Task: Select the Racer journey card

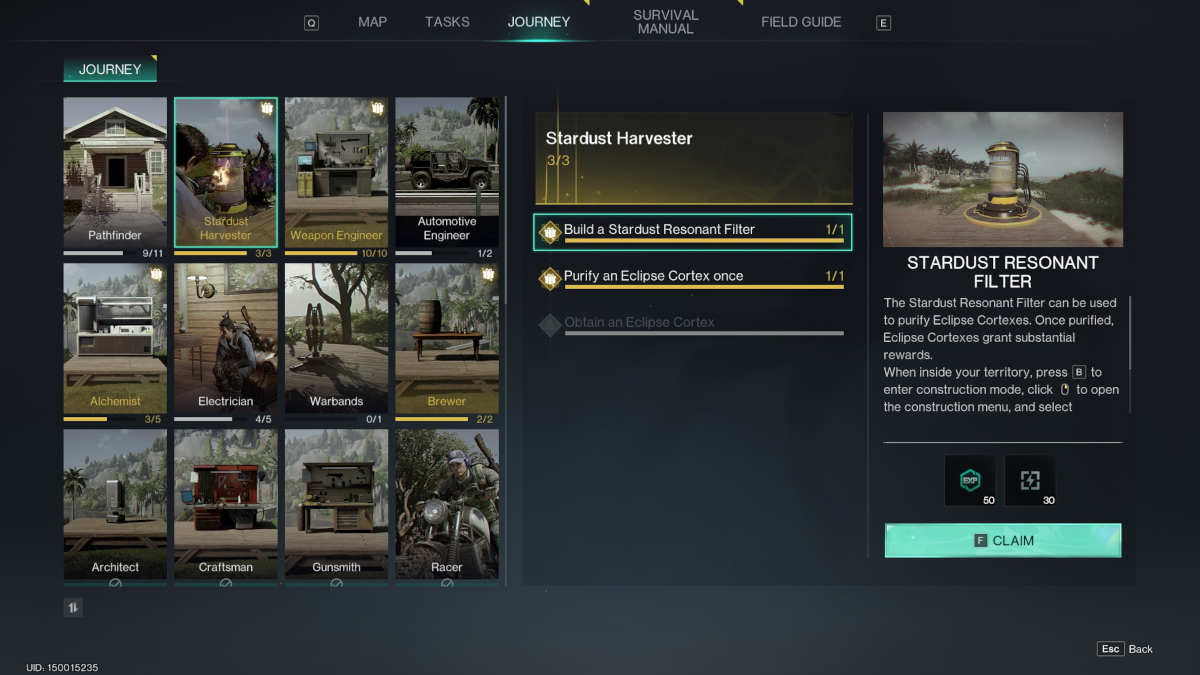Action: click(447, 504)
